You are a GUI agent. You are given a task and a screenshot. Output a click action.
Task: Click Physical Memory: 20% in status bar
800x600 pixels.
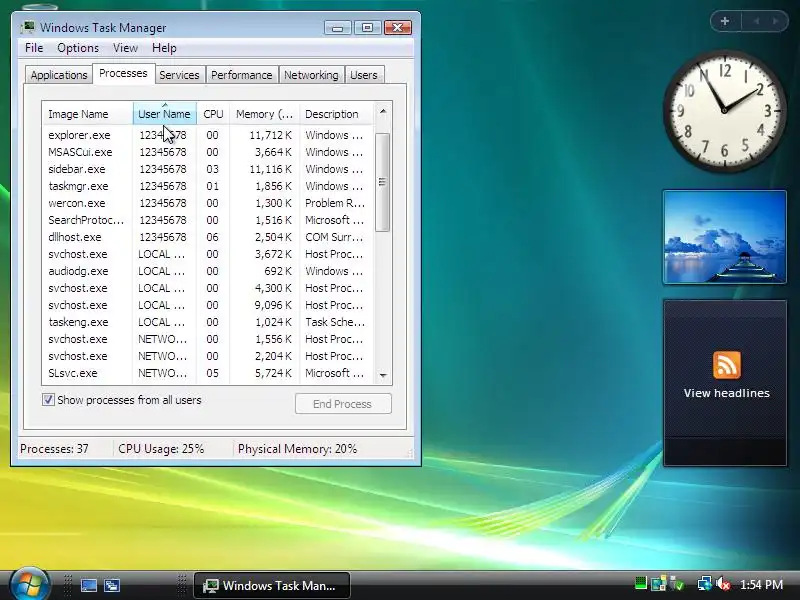point(297,449)
